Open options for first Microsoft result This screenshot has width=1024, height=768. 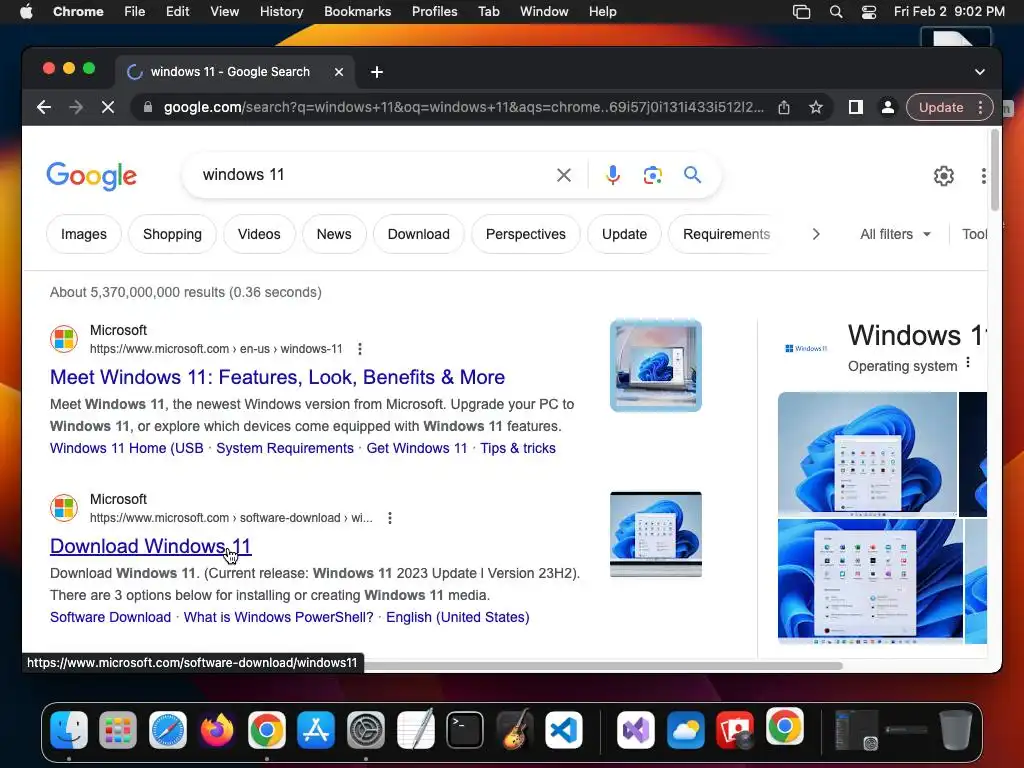[x=360, y=349]
